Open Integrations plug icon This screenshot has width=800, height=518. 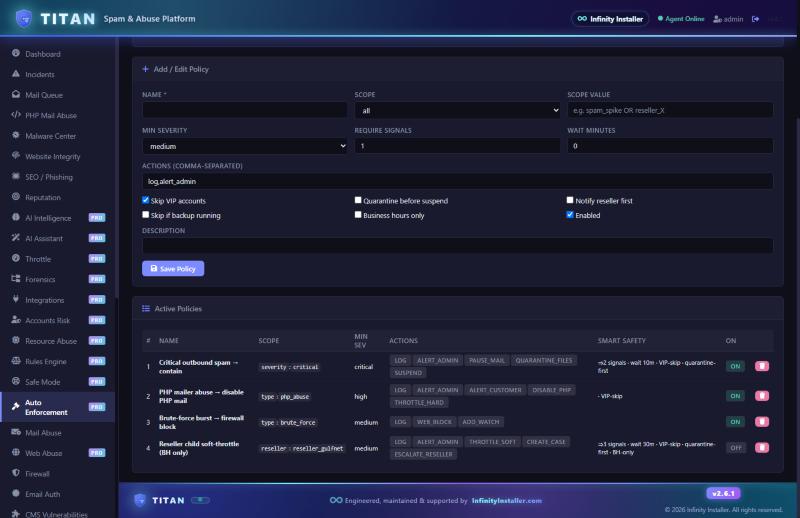(x=16, y=299)
